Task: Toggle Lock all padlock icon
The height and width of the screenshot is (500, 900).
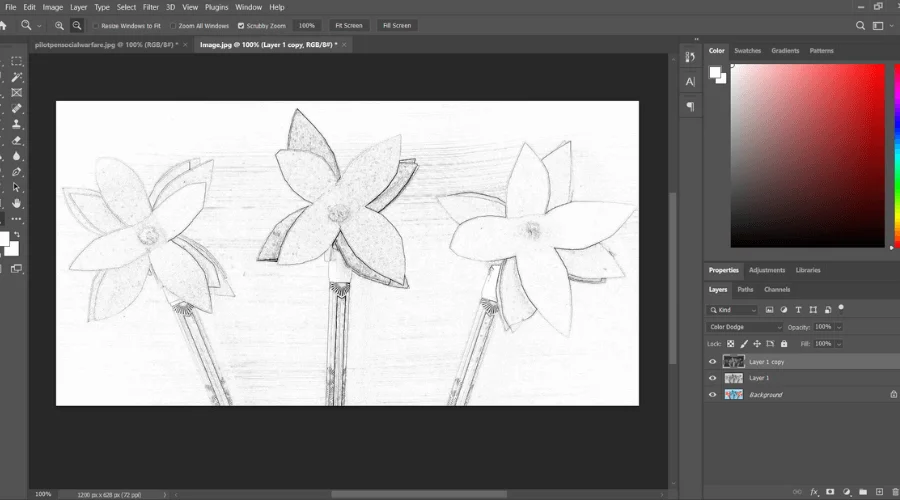Action: [784, 344]
